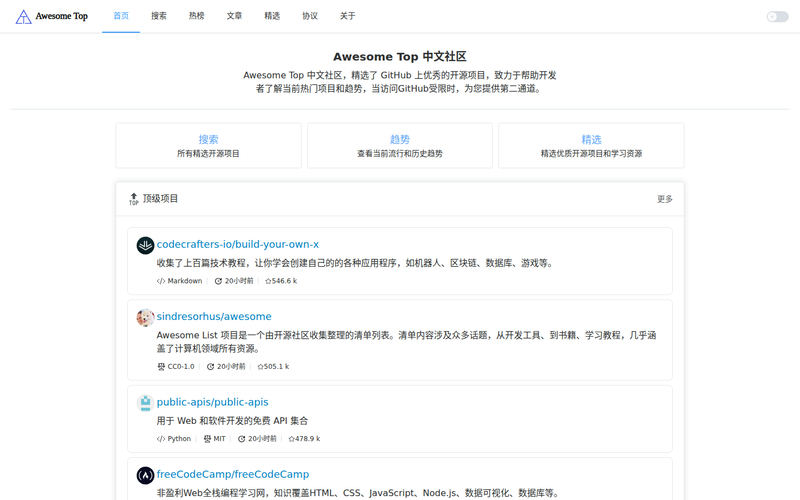Click the MIT license label
Screen dimensions: 800x500
(219, 439)
